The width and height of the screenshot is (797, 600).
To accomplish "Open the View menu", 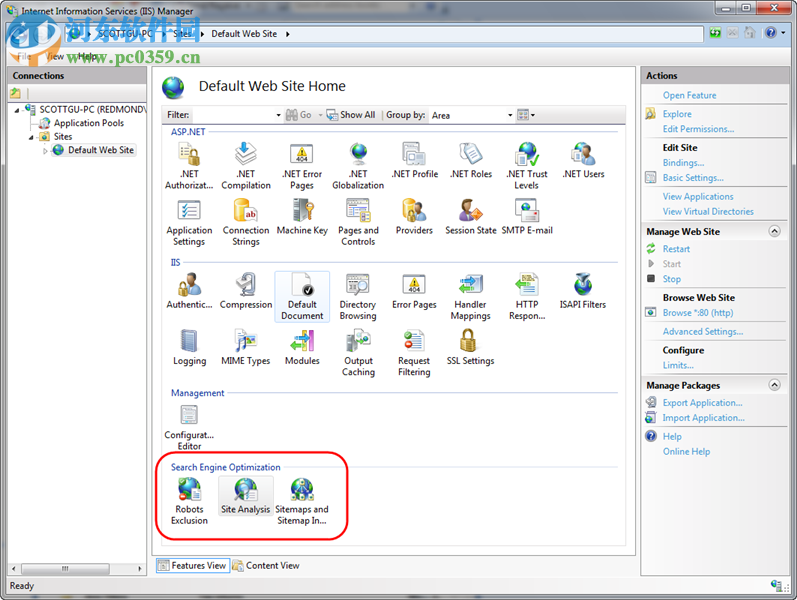I will (55, 56).
